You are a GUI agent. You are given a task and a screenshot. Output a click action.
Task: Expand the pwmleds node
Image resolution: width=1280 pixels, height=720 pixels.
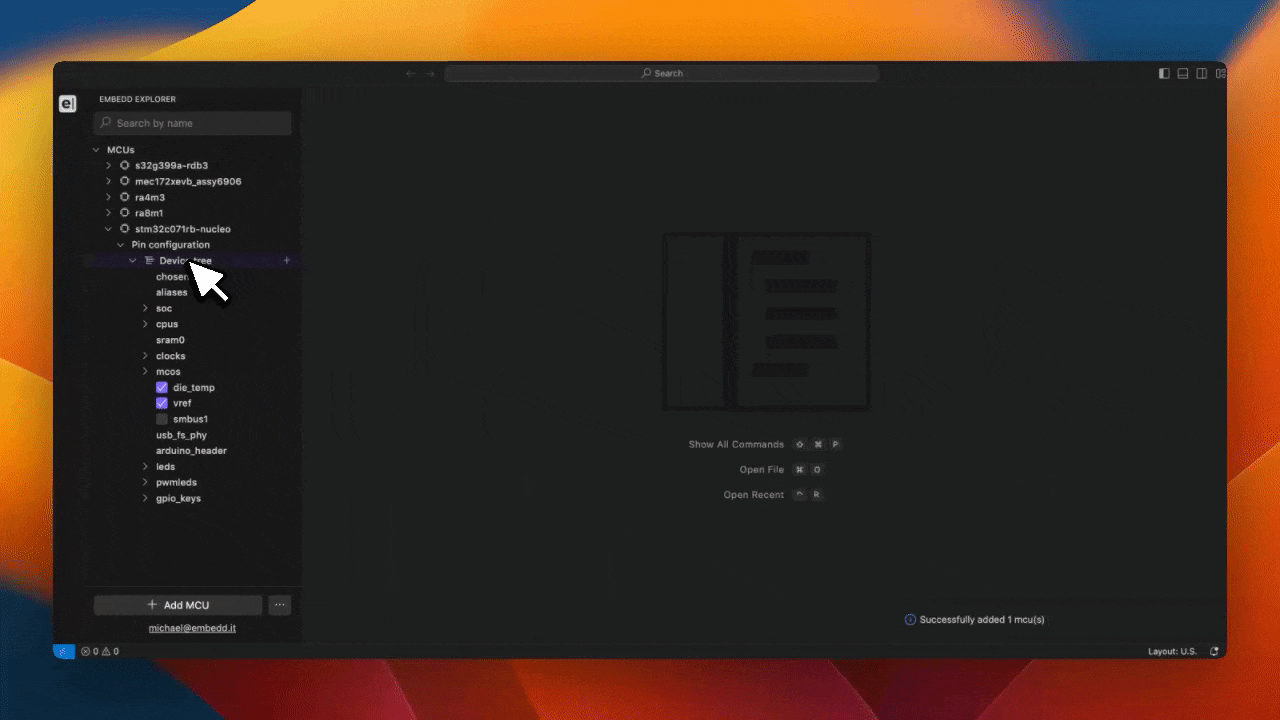pyautogui.click(x=146, y=482)
